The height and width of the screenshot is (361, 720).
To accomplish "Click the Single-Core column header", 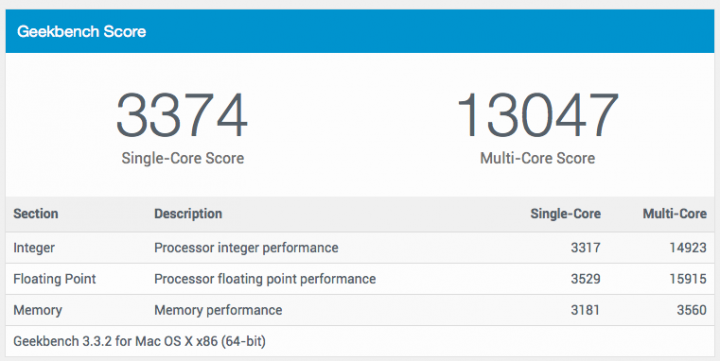I will pos(565,214).
